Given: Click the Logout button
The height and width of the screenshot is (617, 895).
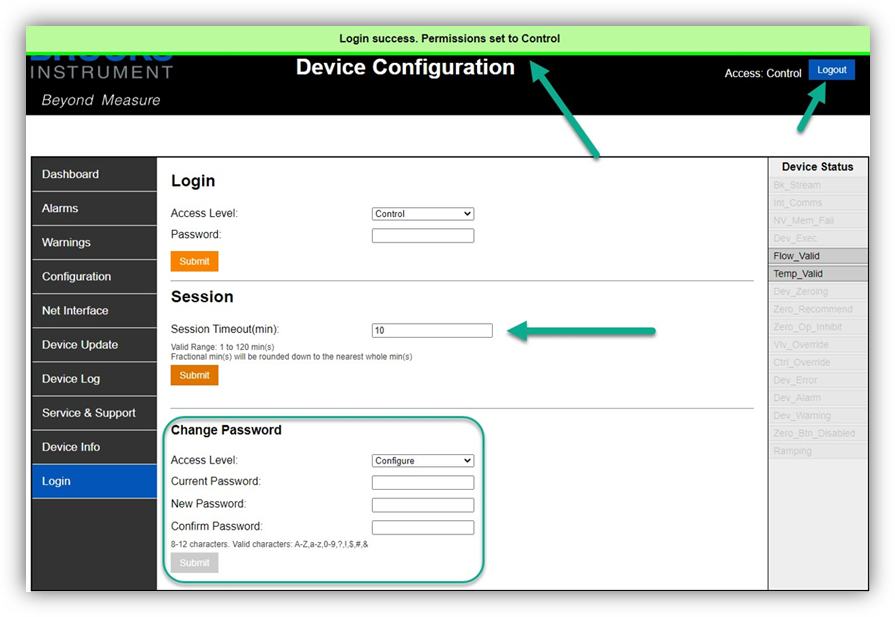Looking at the screenshot, I should (x=832, y=71).
